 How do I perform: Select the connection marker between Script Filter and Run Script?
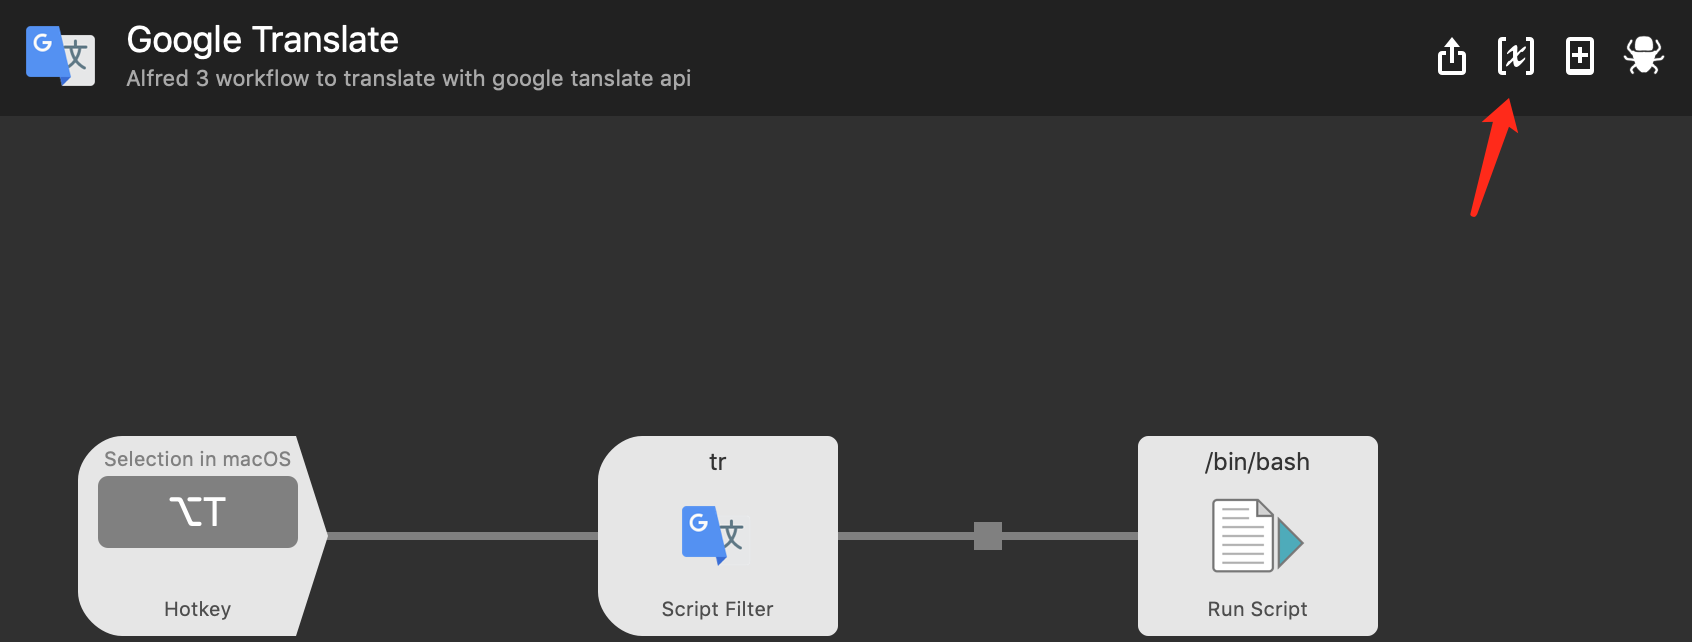[x=986, y=537]
